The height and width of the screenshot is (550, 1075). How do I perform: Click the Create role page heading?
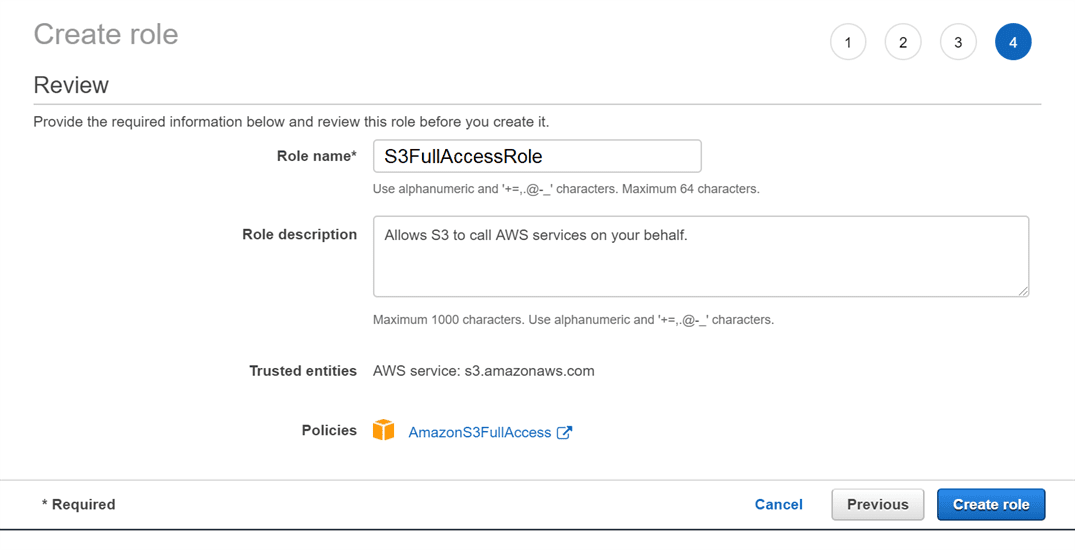106,34
